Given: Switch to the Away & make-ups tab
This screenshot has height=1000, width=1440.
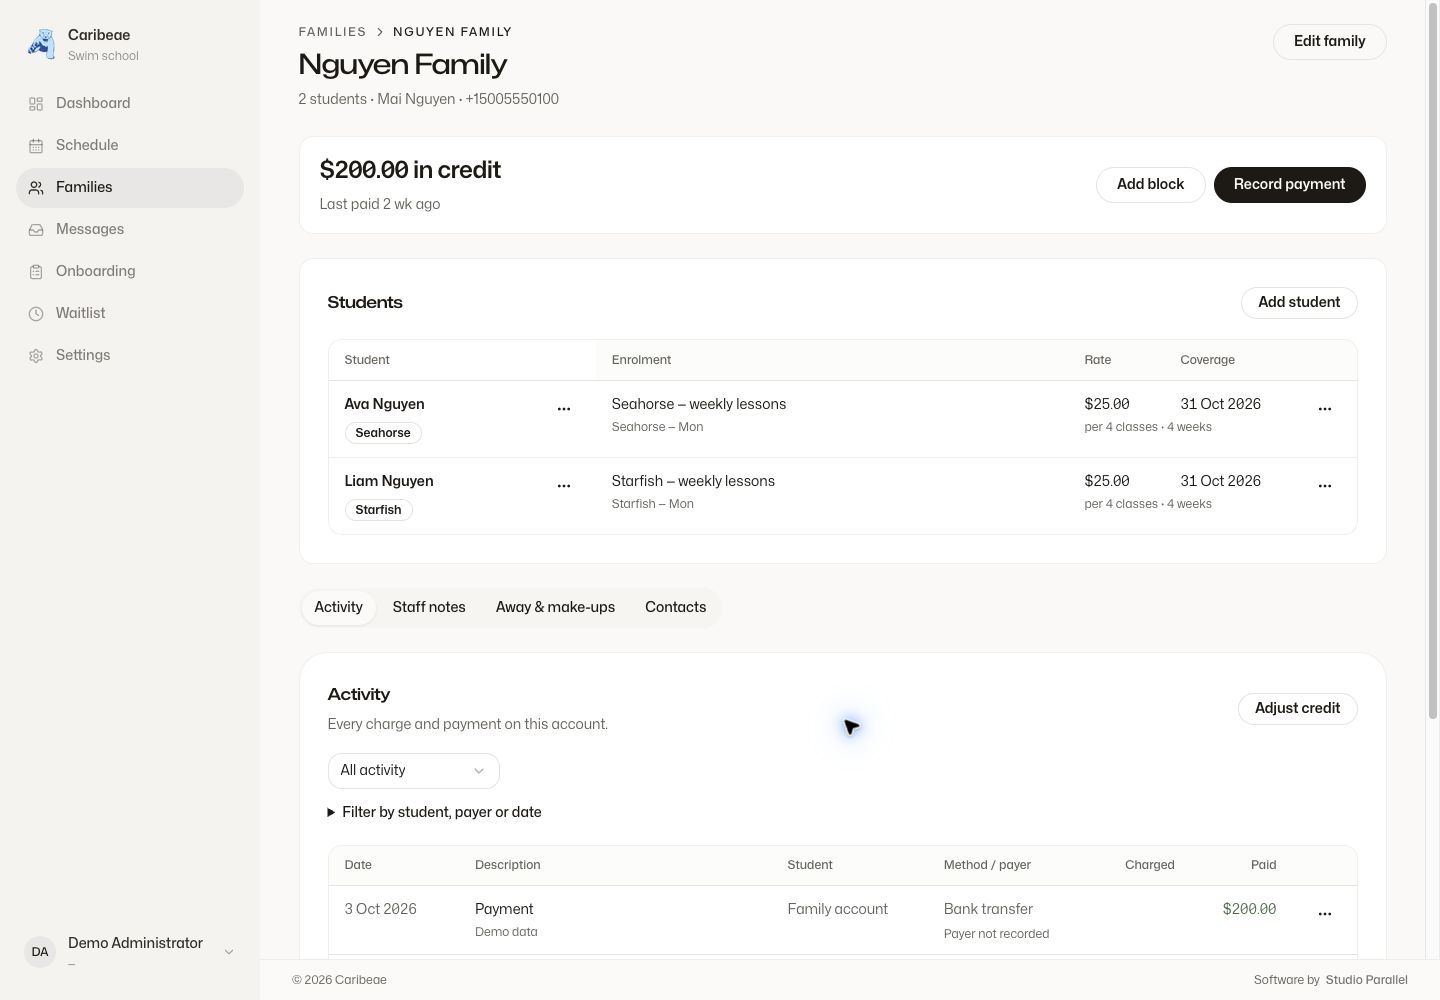Looking at the screenshot, I should tap(555, 608).
